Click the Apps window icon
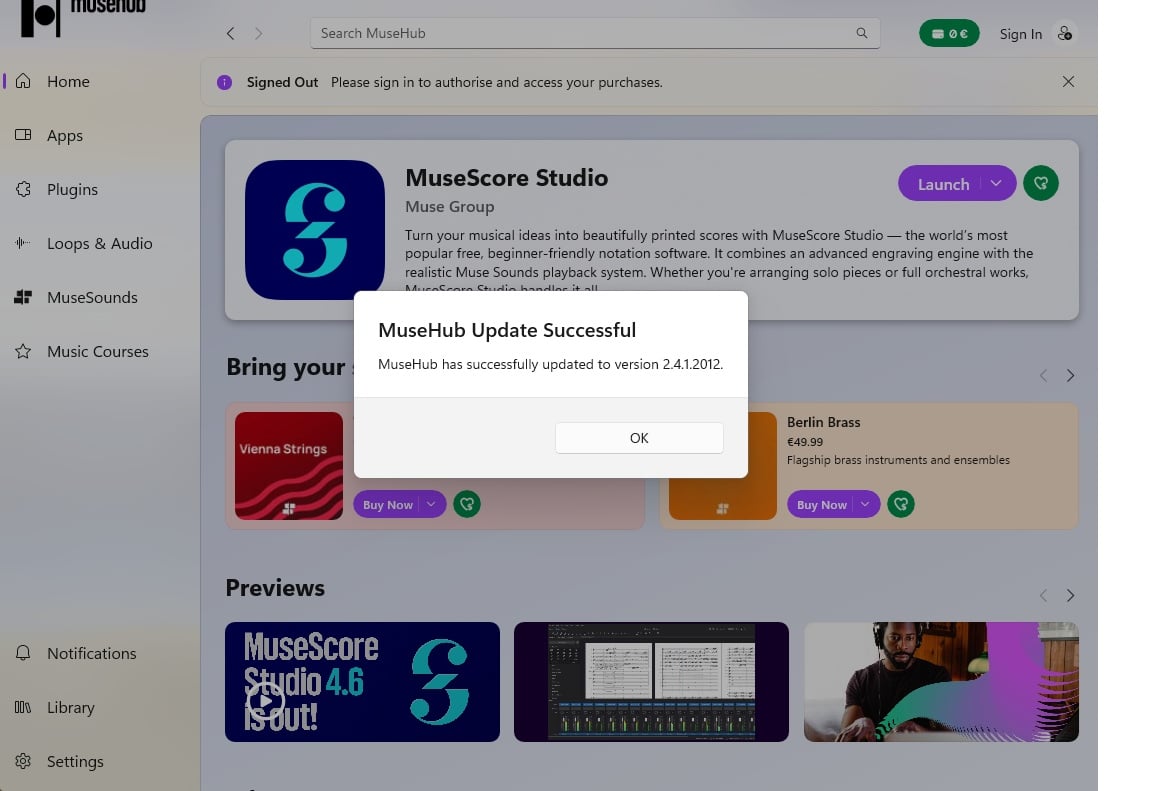 [x=23, y=134]
